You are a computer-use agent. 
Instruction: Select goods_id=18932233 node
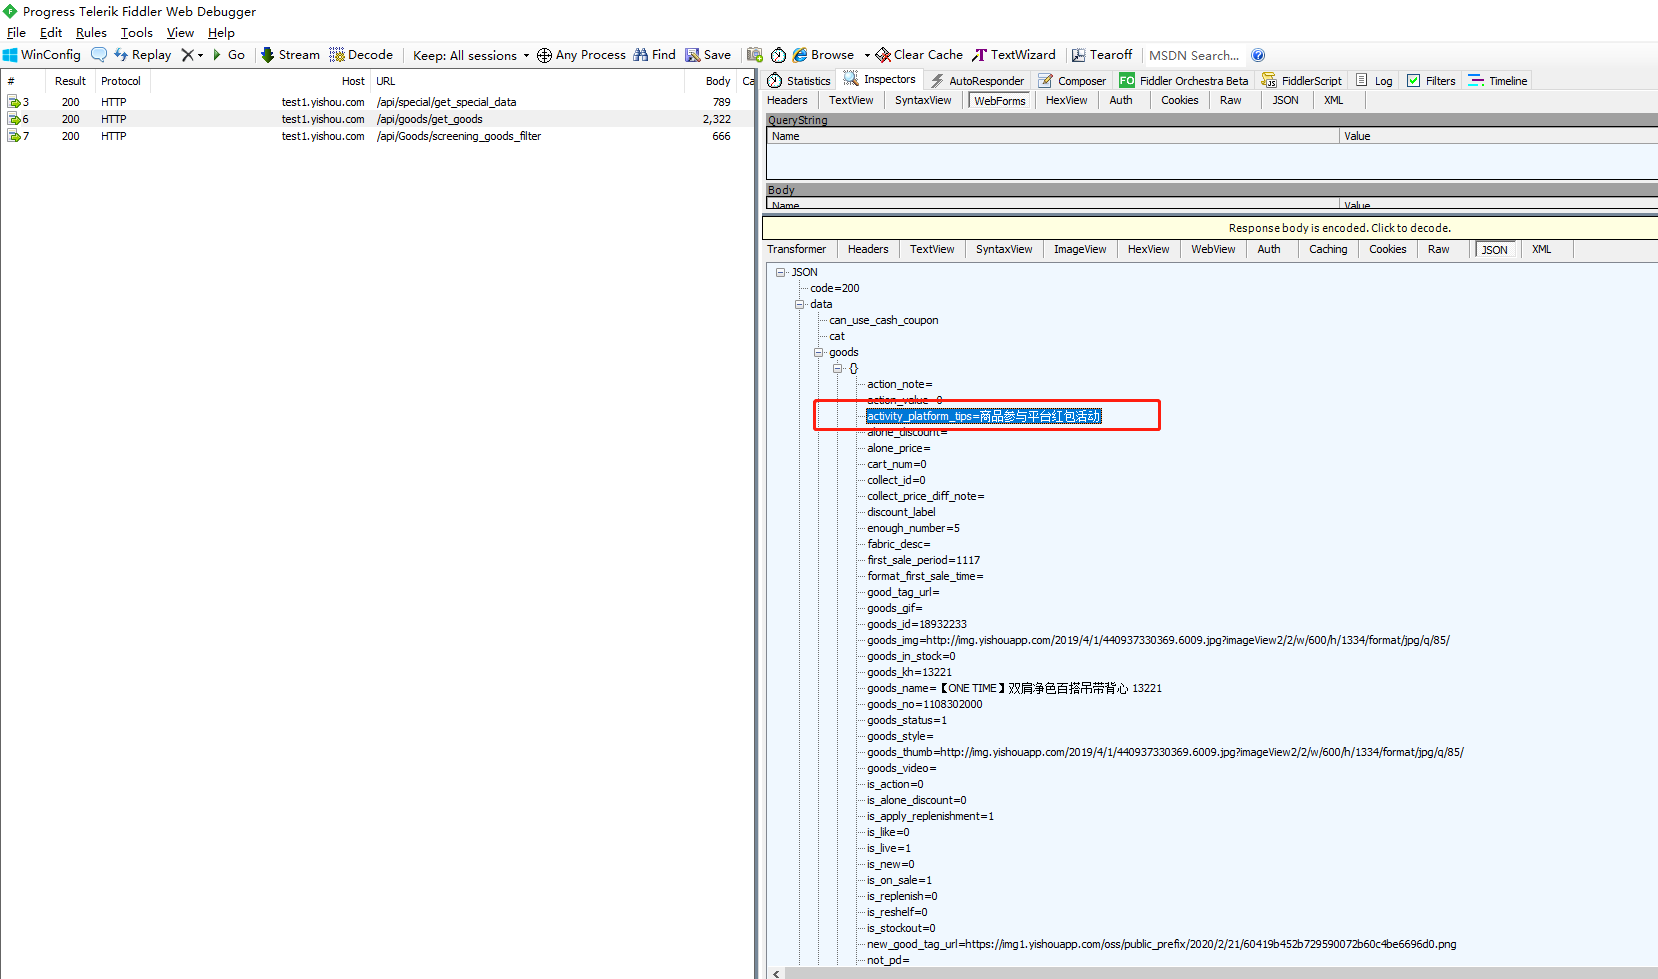(x=917, y=624)
